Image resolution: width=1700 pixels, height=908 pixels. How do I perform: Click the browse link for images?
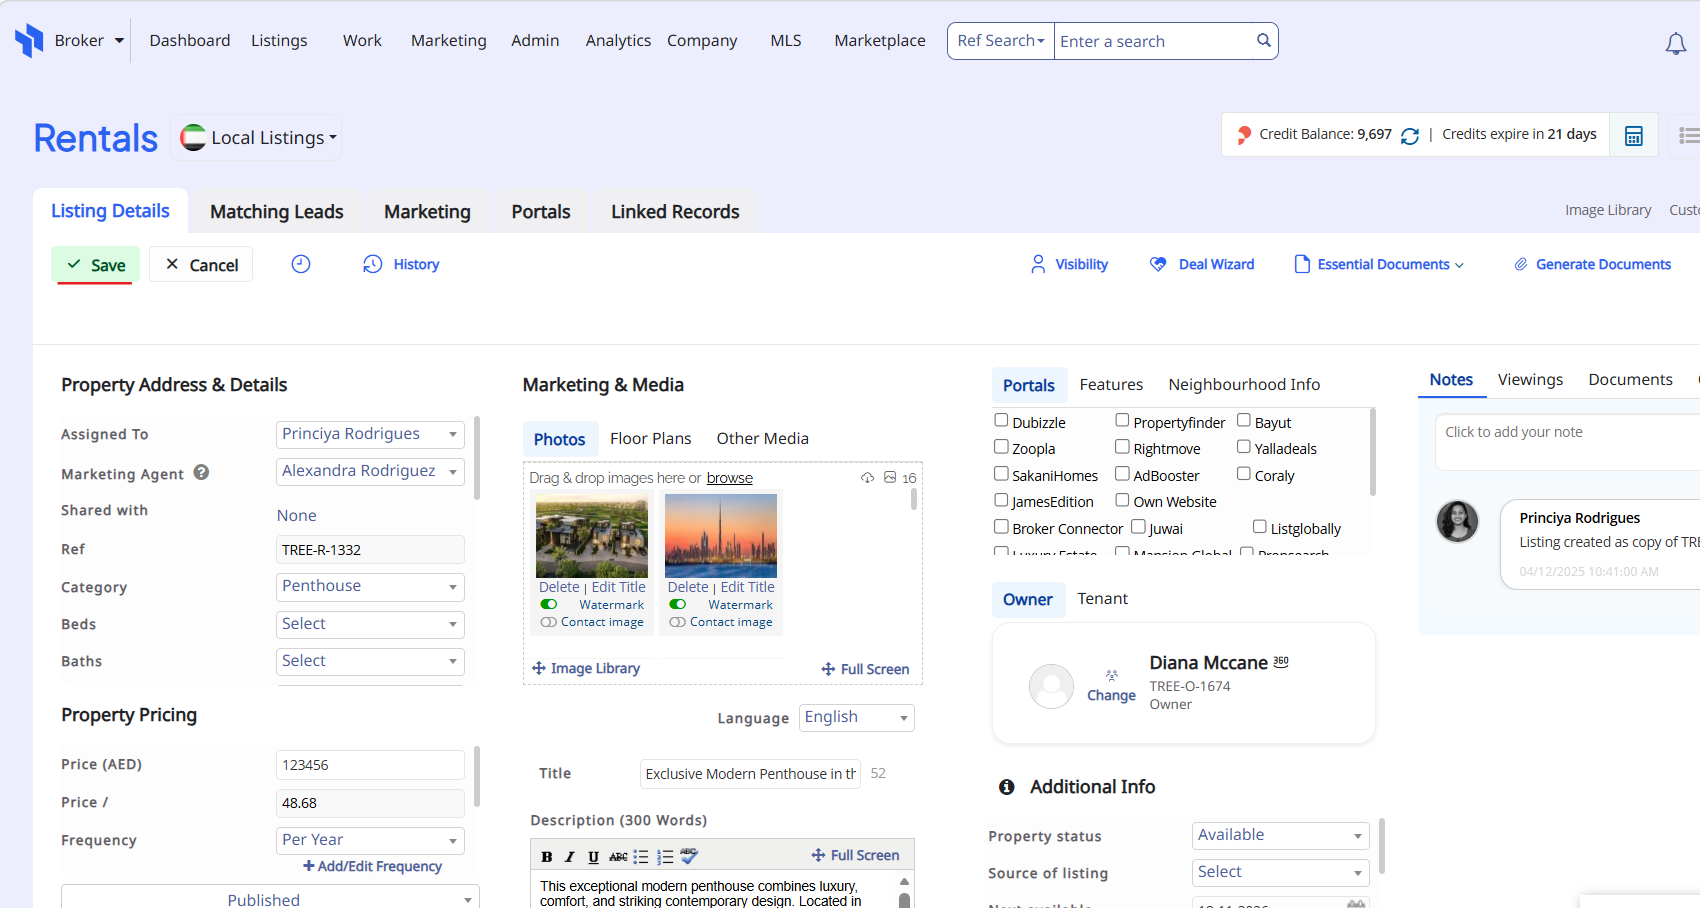click(729, 478)
